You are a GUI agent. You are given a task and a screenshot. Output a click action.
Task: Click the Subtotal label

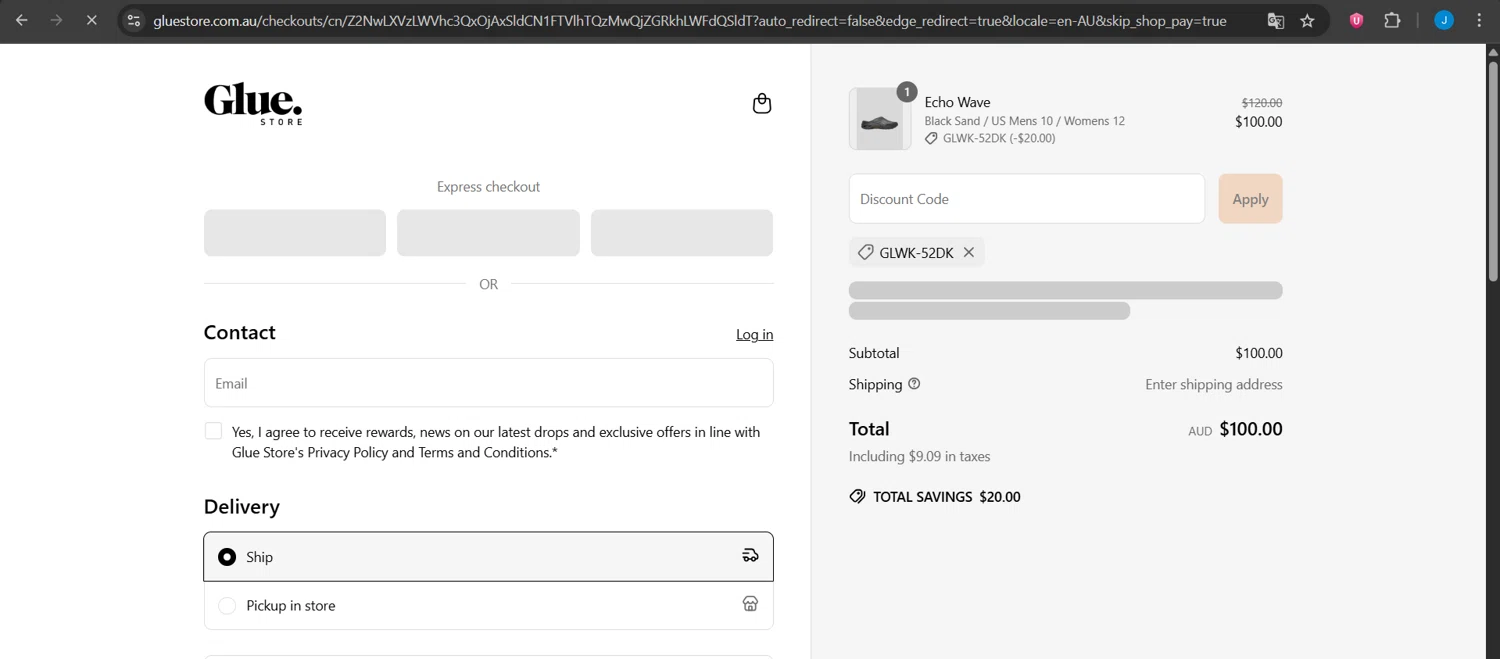coord(874,353)
